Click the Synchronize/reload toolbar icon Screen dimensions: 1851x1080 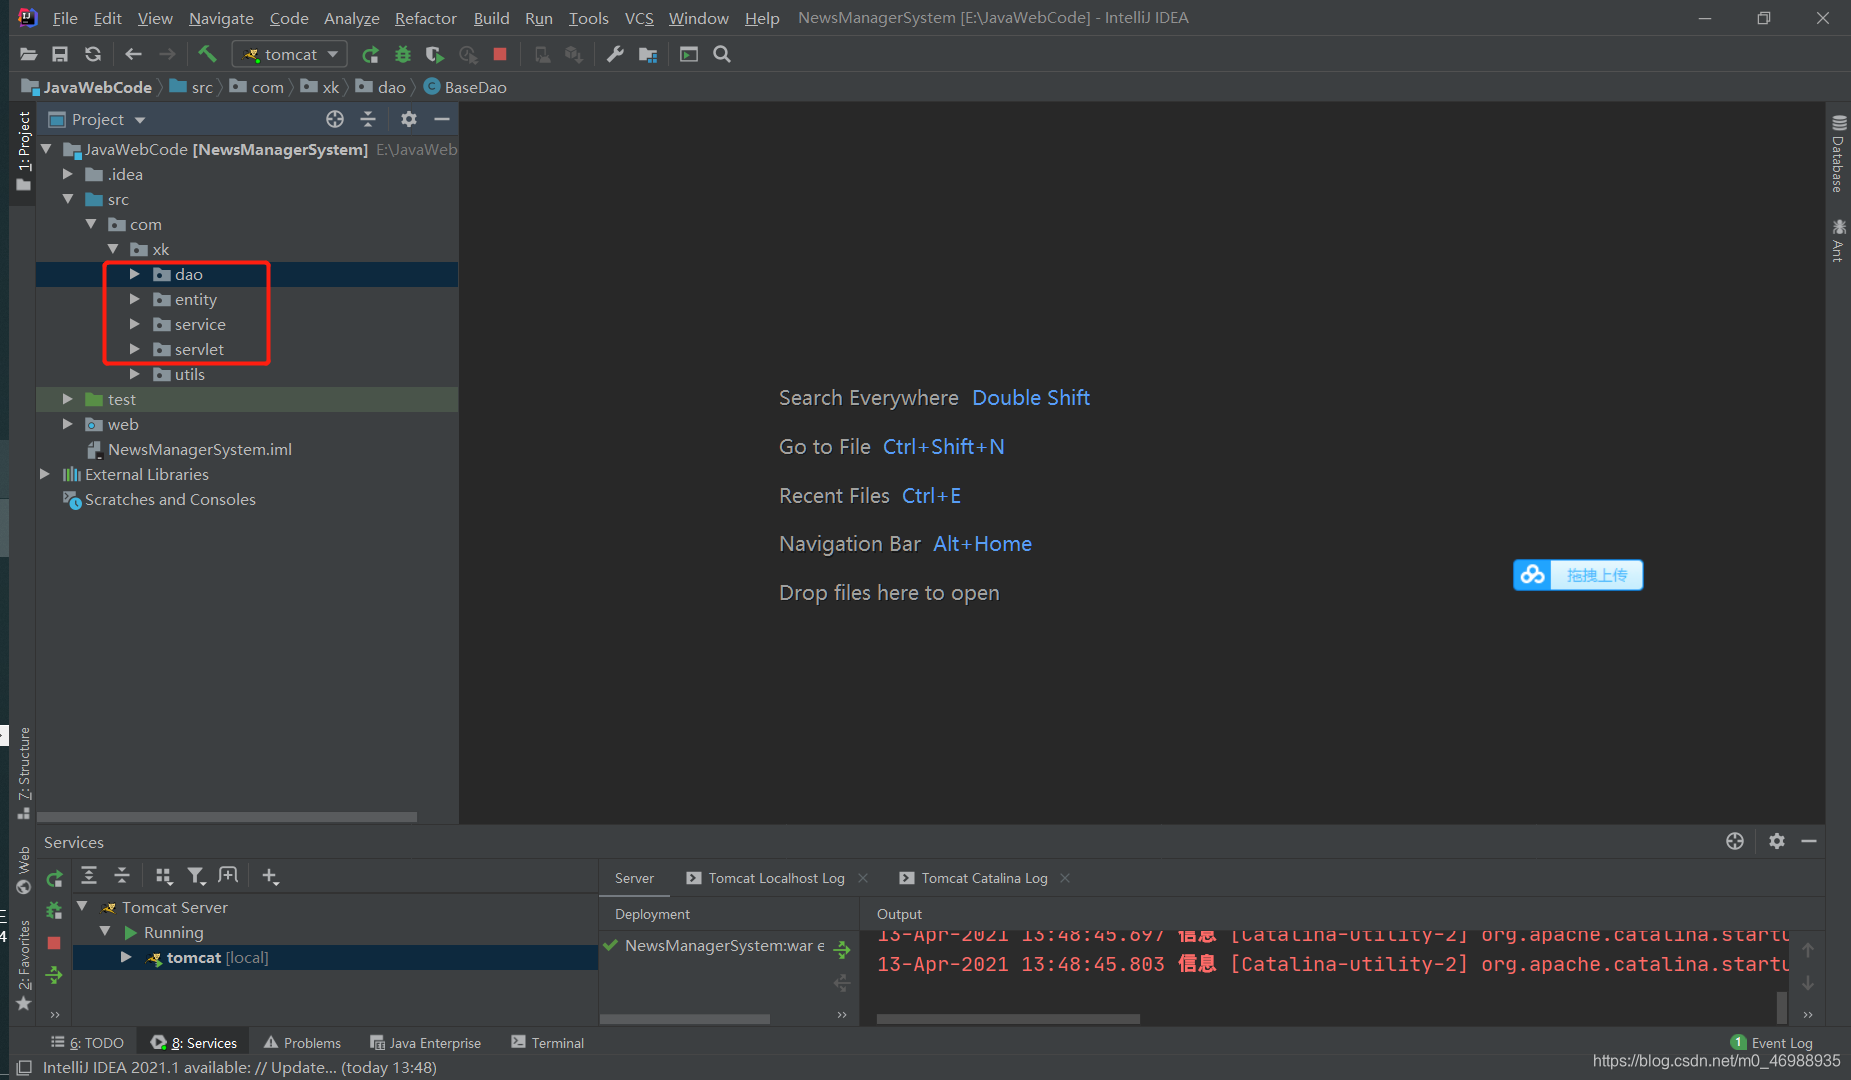(x=93, y=54)
